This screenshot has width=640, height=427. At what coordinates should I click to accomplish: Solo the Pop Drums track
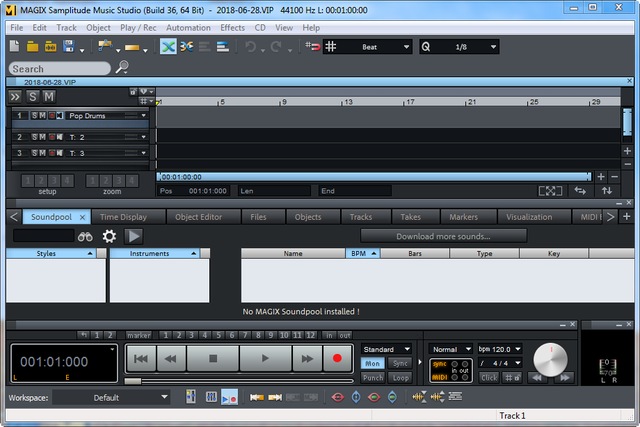point(33,116)
